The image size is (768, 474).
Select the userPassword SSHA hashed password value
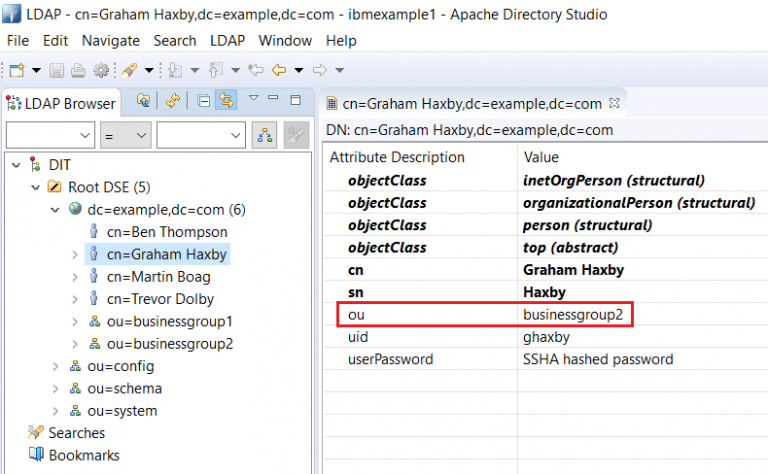coord(598,359)
